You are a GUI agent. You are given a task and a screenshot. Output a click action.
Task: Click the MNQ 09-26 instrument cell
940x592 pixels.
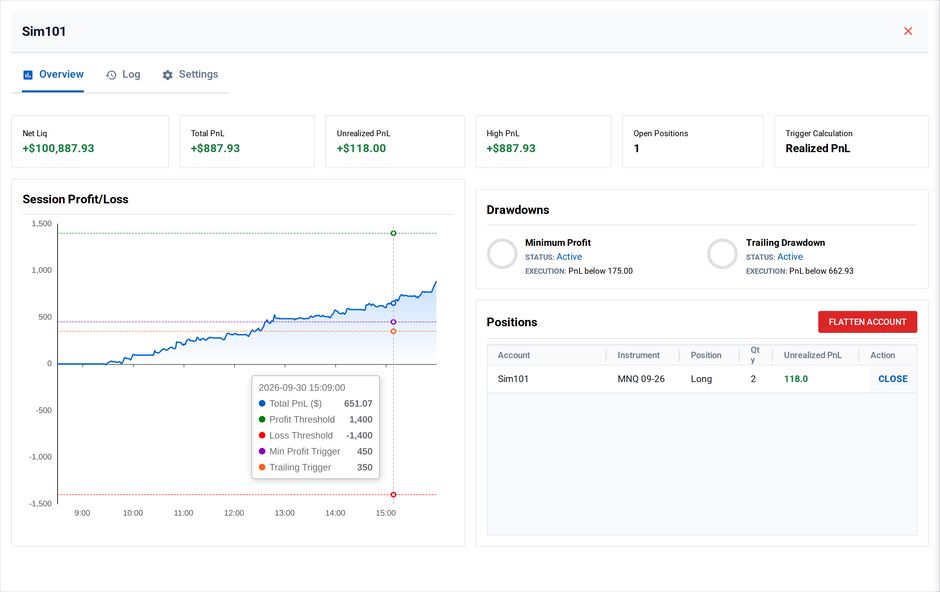(x=641, y=379)
